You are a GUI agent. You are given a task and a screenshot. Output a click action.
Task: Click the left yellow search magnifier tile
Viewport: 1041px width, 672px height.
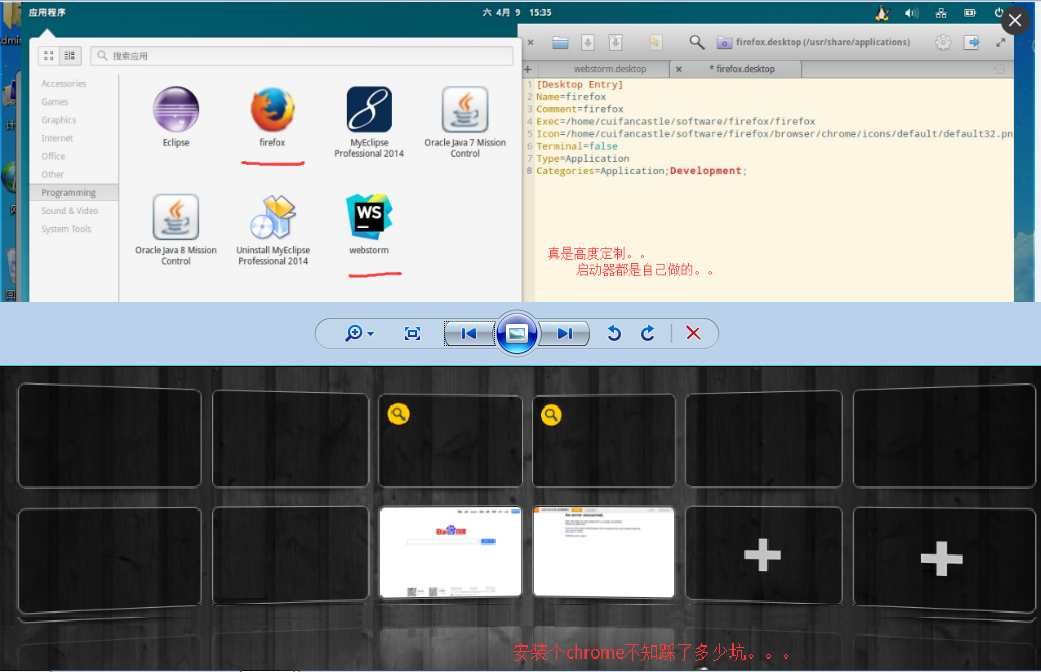398,414
